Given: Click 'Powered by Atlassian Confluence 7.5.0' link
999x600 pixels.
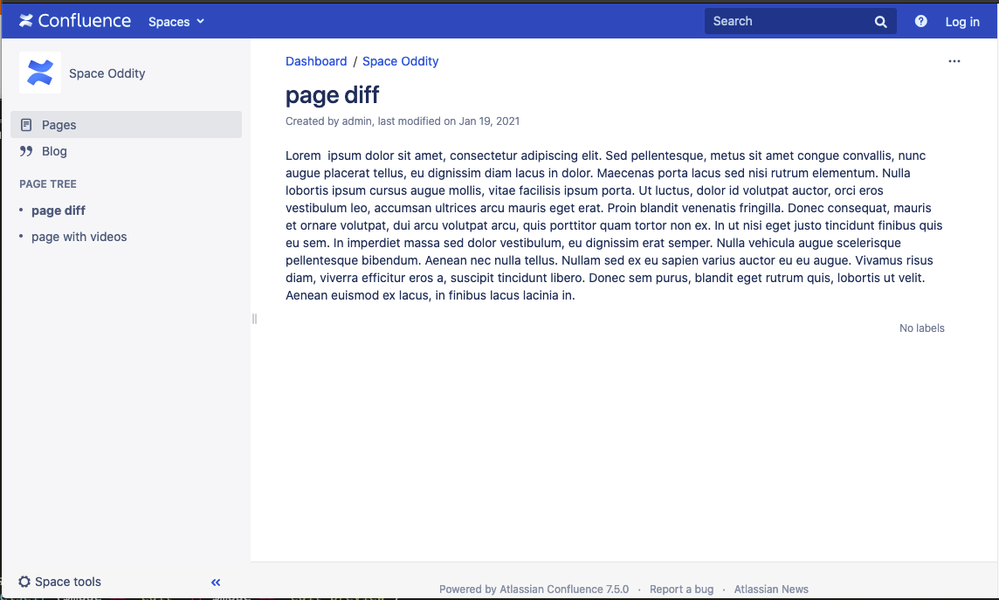Looking at the screenshot, I should click(534, 589).
